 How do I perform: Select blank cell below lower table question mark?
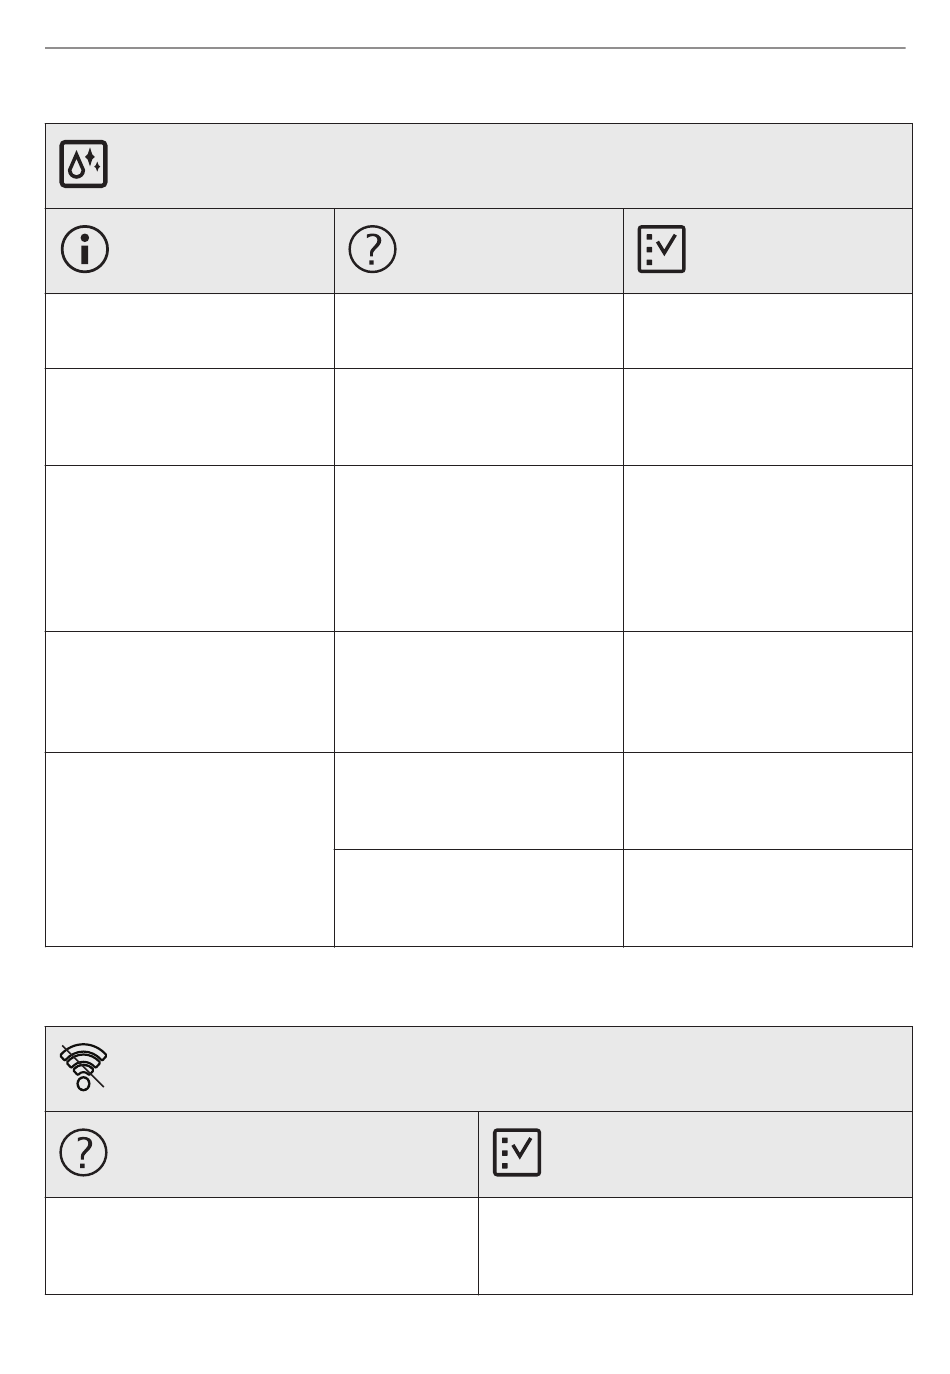click(262, 1246)
